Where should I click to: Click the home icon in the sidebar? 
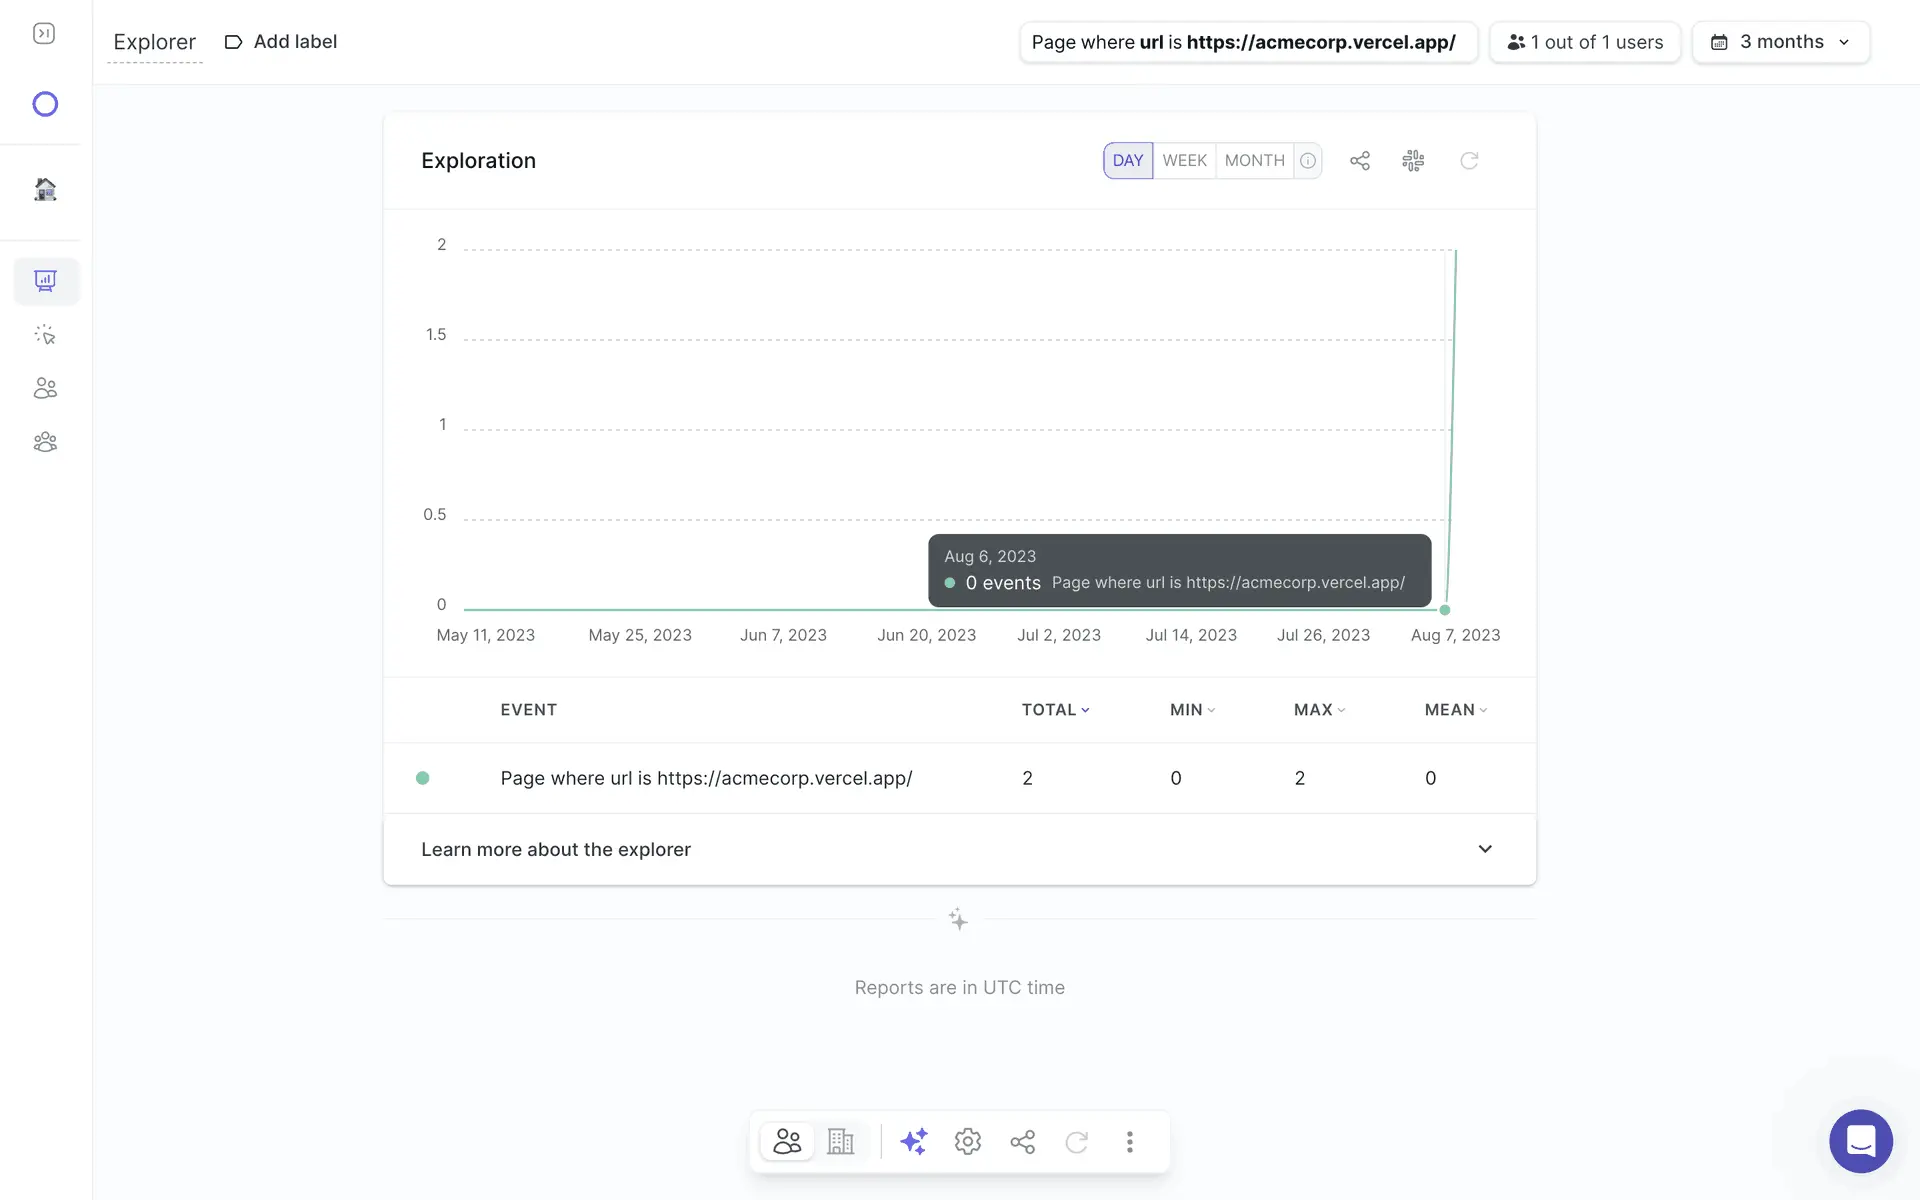click(45, 189)
